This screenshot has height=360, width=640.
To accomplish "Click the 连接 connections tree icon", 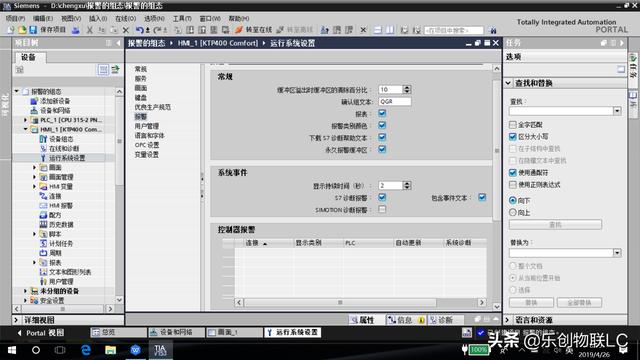I will click(43, 196).
